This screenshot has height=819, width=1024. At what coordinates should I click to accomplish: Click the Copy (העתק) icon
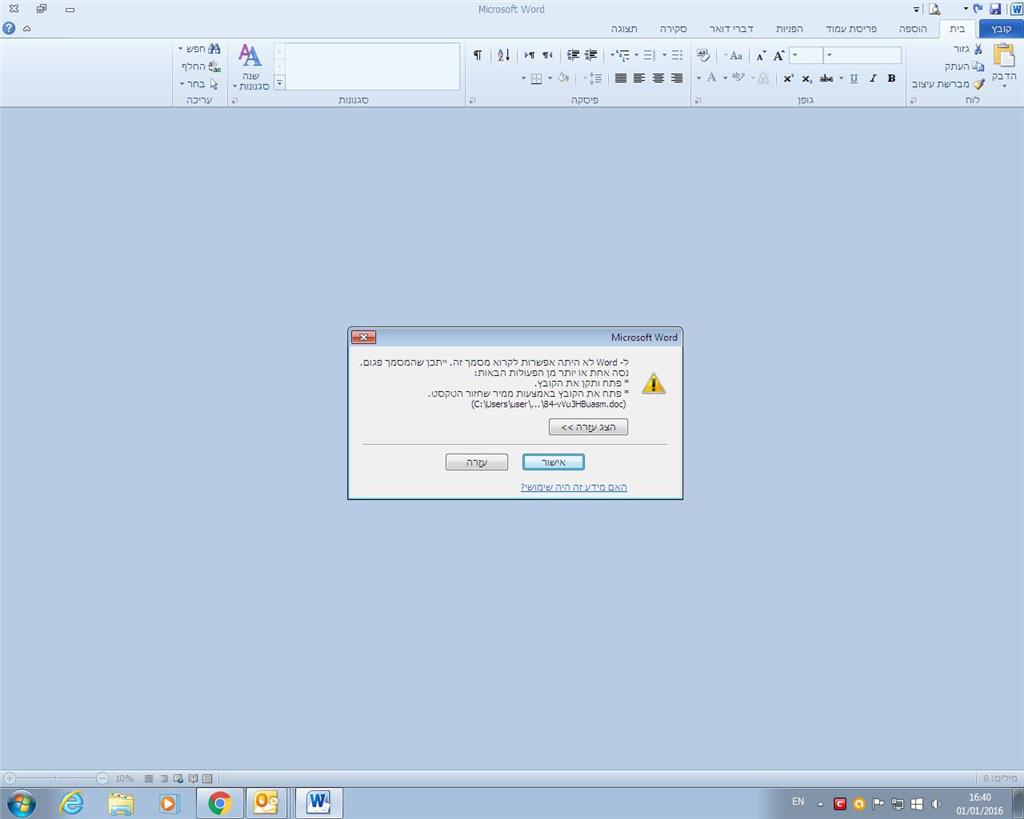(x=978, y=66)
